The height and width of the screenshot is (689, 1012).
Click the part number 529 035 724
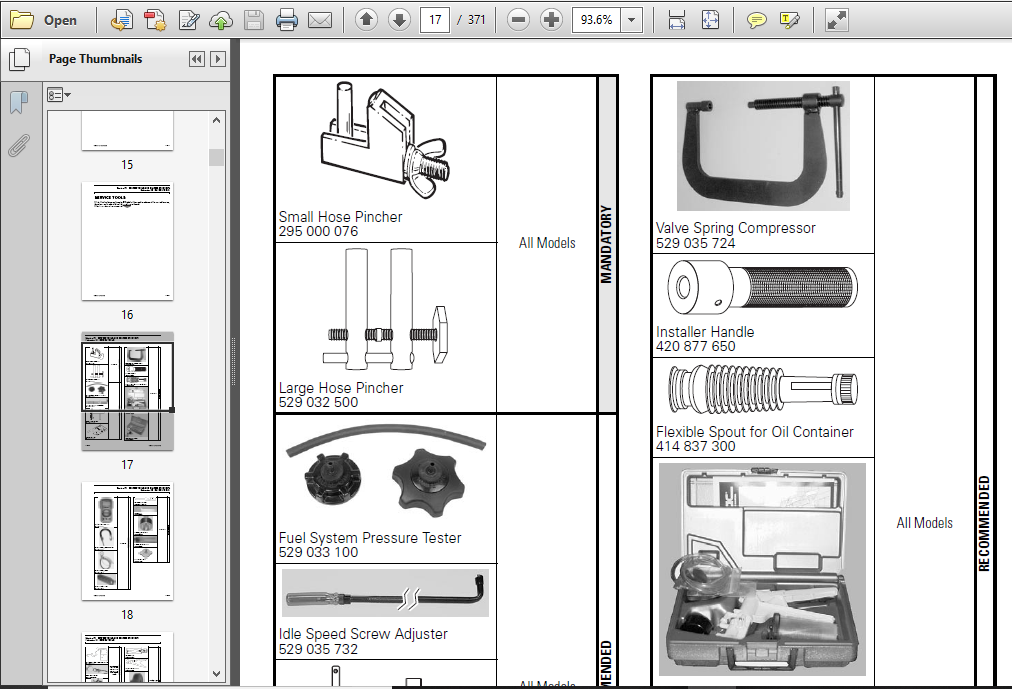[x=695, y=243]
